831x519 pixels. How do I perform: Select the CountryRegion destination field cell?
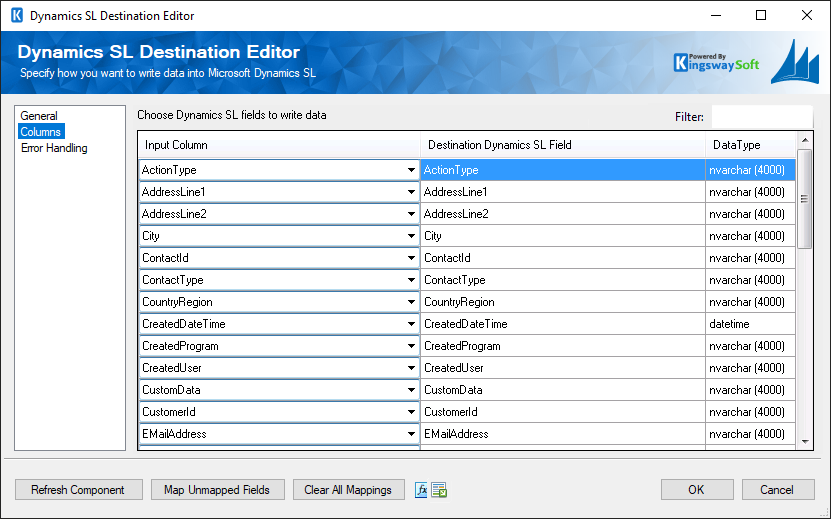(x=563, y=302)
